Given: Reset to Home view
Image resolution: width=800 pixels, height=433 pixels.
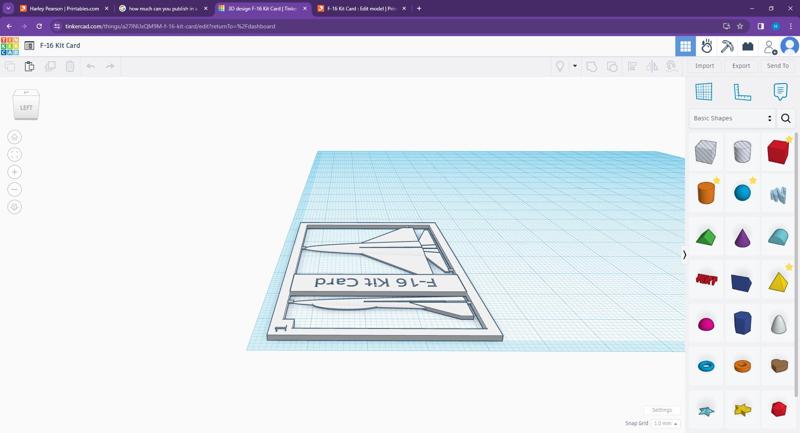Looking at the screenshot, I should point(14,137).
